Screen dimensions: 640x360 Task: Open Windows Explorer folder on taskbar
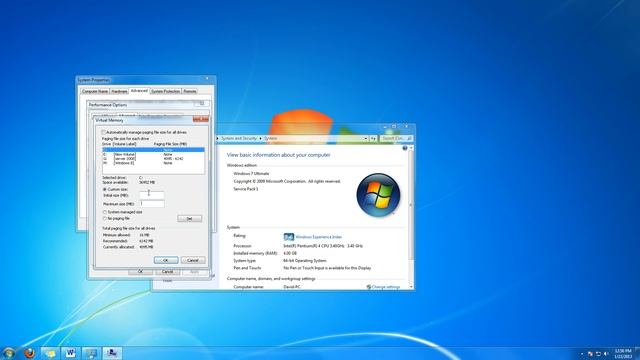pyautogui.click(x=50, y=353)
